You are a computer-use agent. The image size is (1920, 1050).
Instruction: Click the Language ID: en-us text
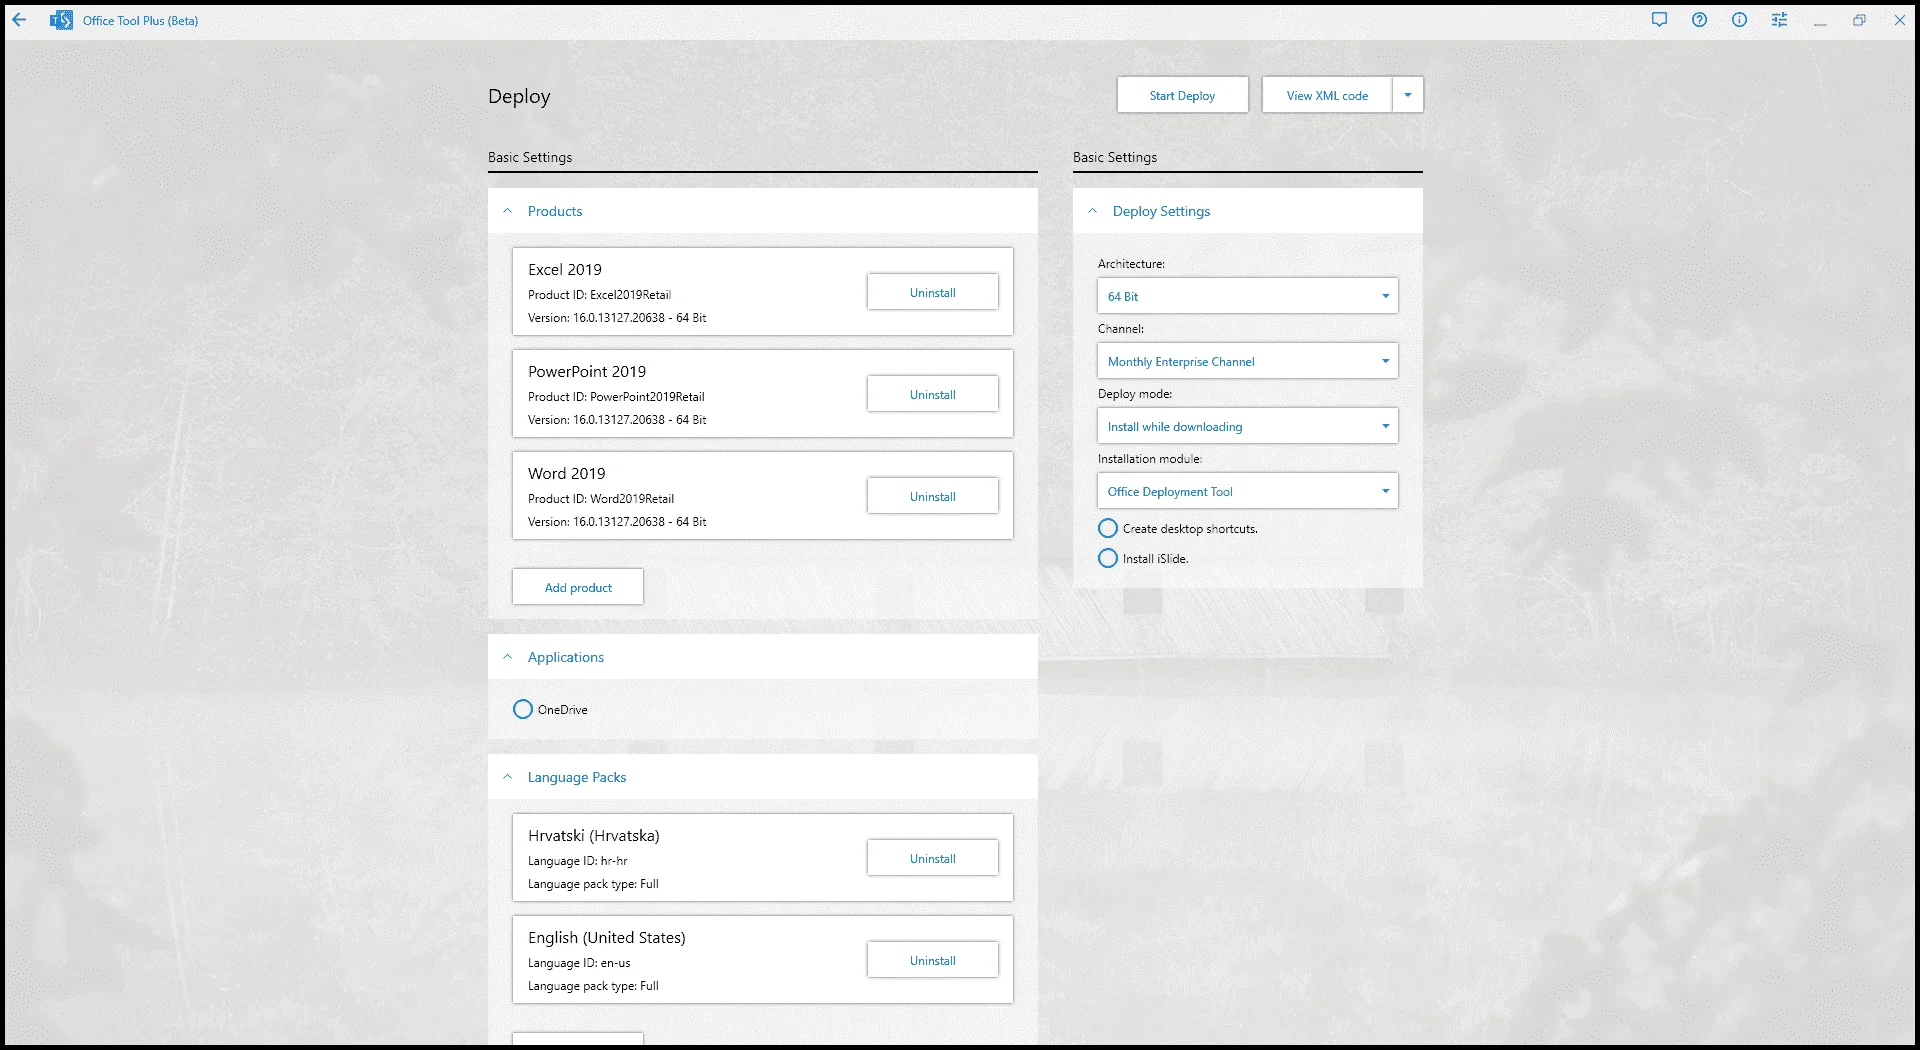pyautogui.click(x=579, y=963)
